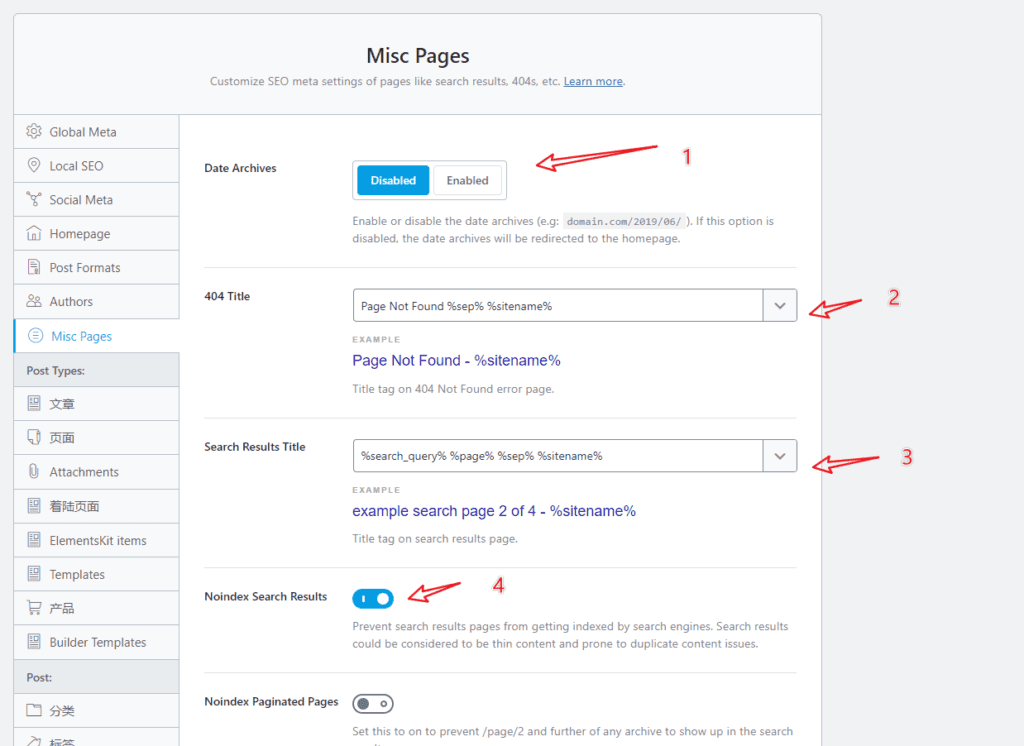Click into the Search Results Title field
Viewport: 1024px width, 746px height.
[558, 456]
